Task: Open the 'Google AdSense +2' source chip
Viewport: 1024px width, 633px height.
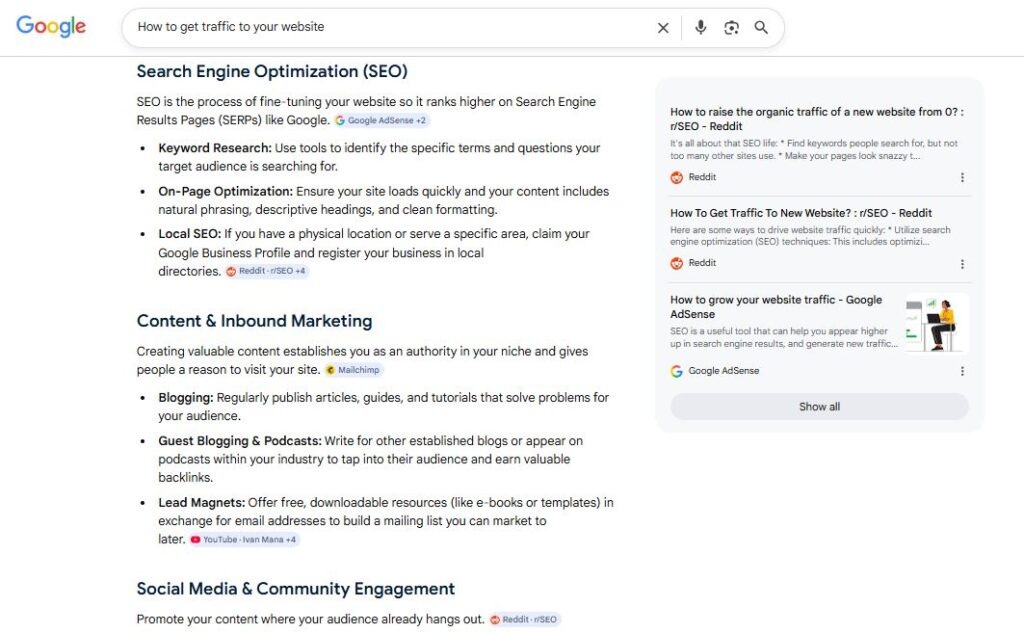Action: (x=381, y=120)
